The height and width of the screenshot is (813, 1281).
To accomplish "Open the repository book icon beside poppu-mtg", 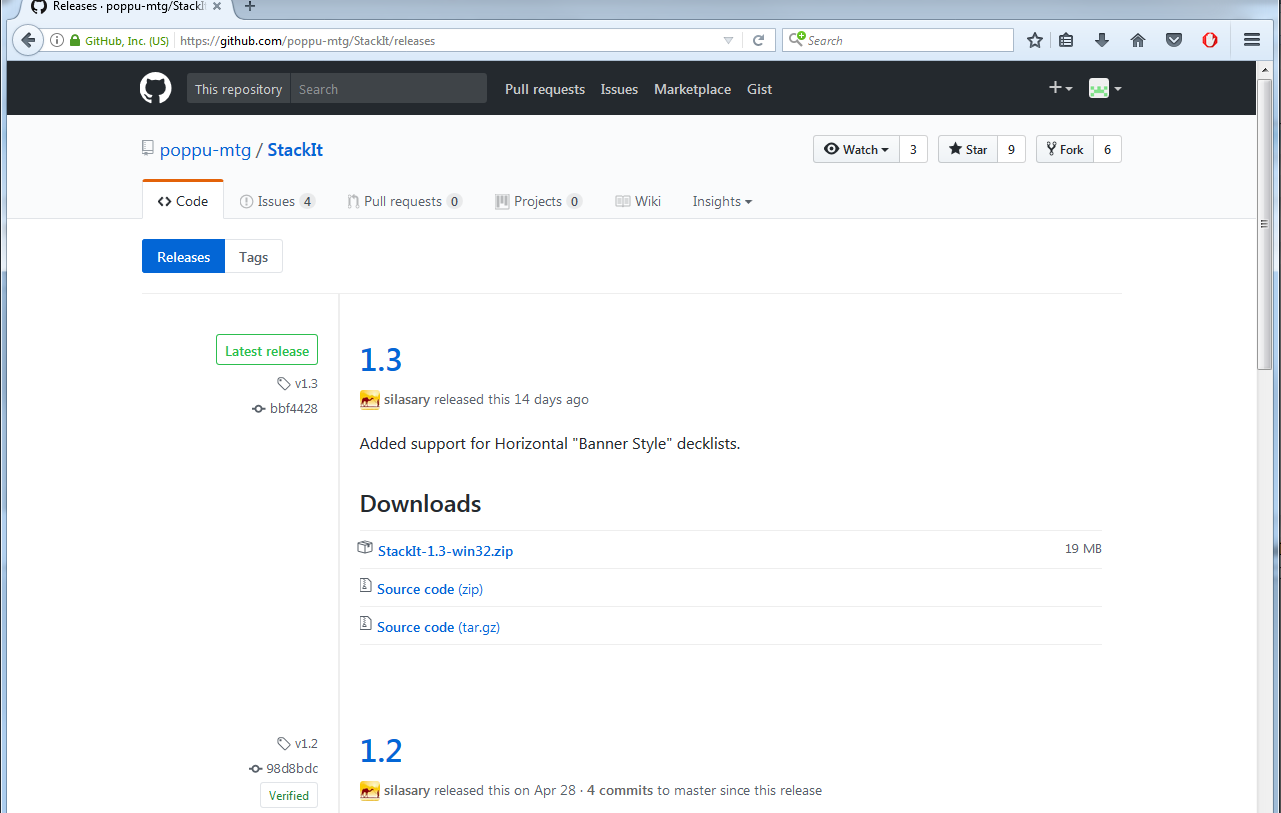I will coord(147,147).
